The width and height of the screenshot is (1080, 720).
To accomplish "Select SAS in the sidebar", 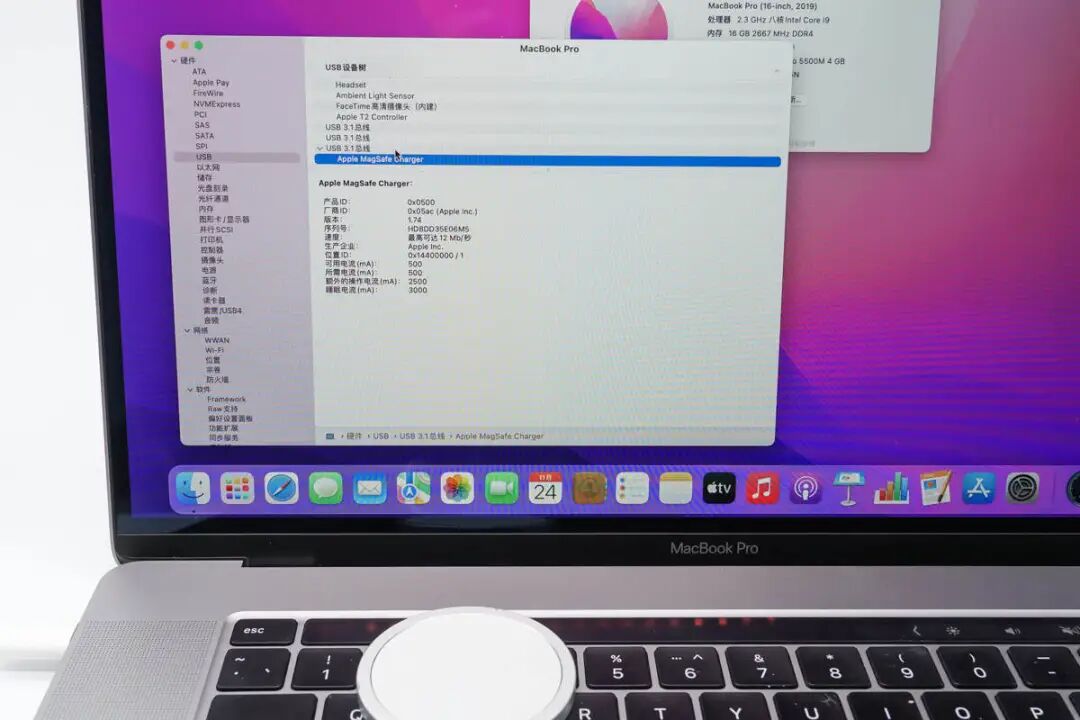I will tap(202, 125).
